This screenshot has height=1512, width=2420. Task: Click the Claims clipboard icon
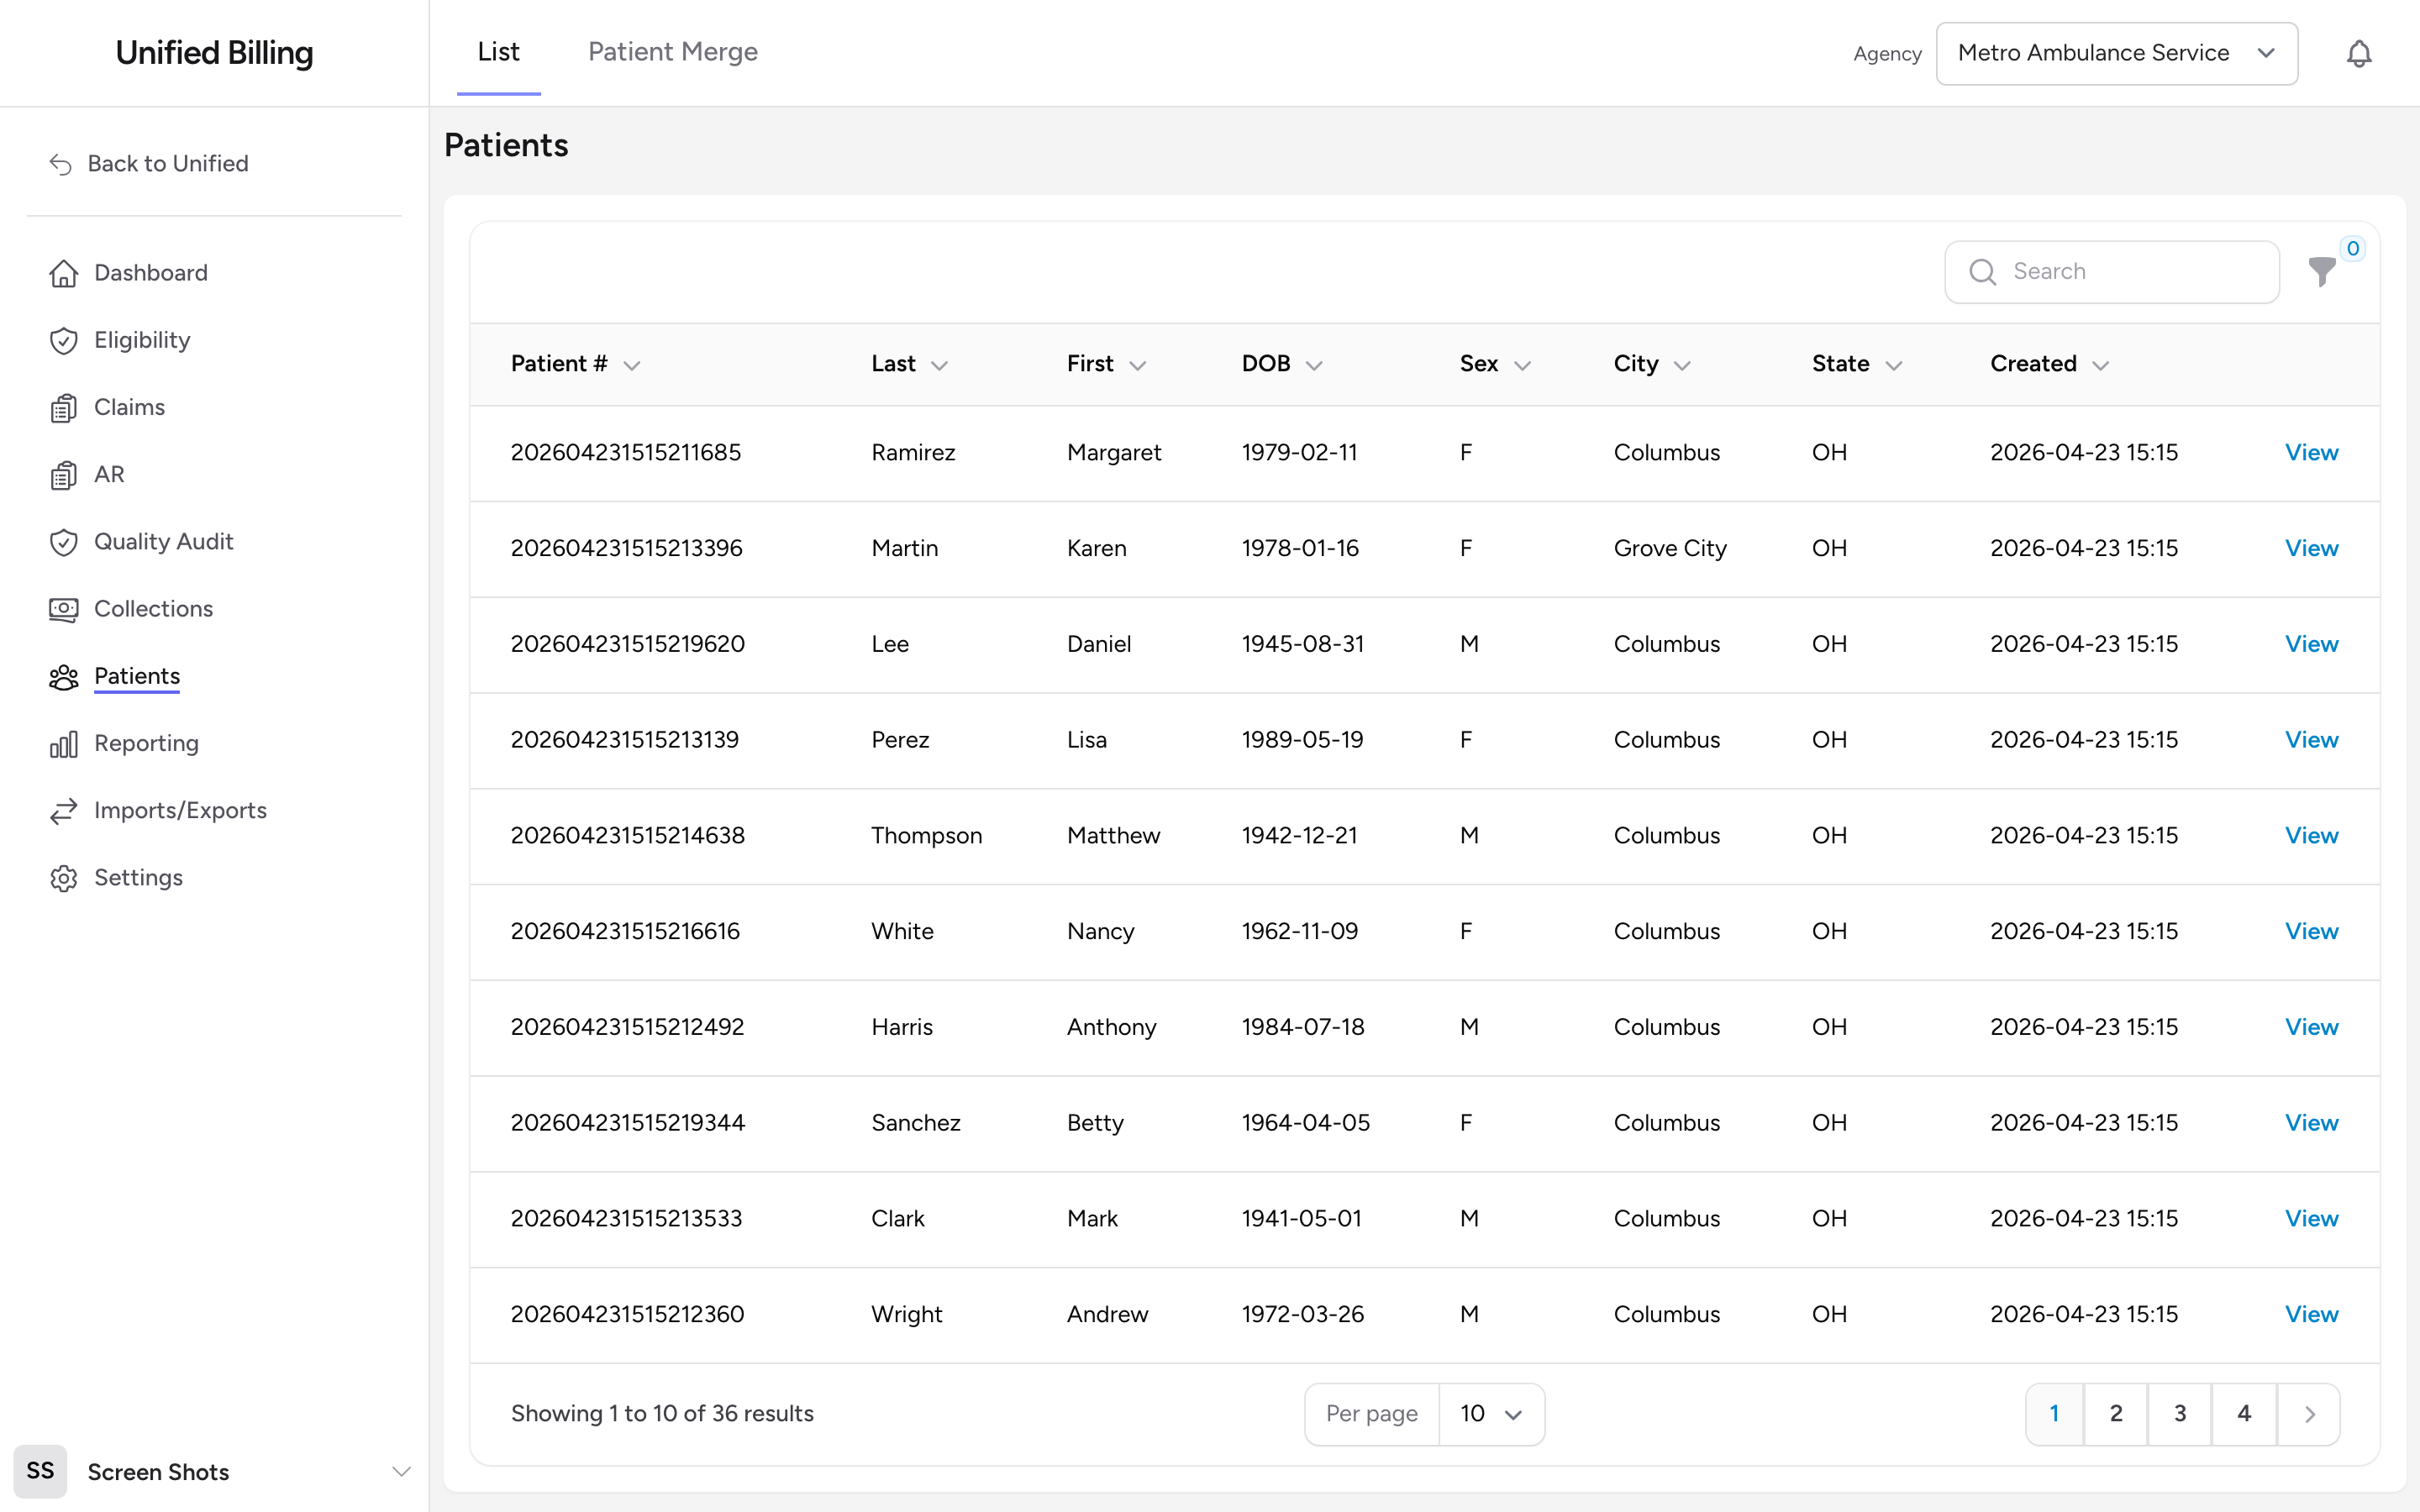64,407
